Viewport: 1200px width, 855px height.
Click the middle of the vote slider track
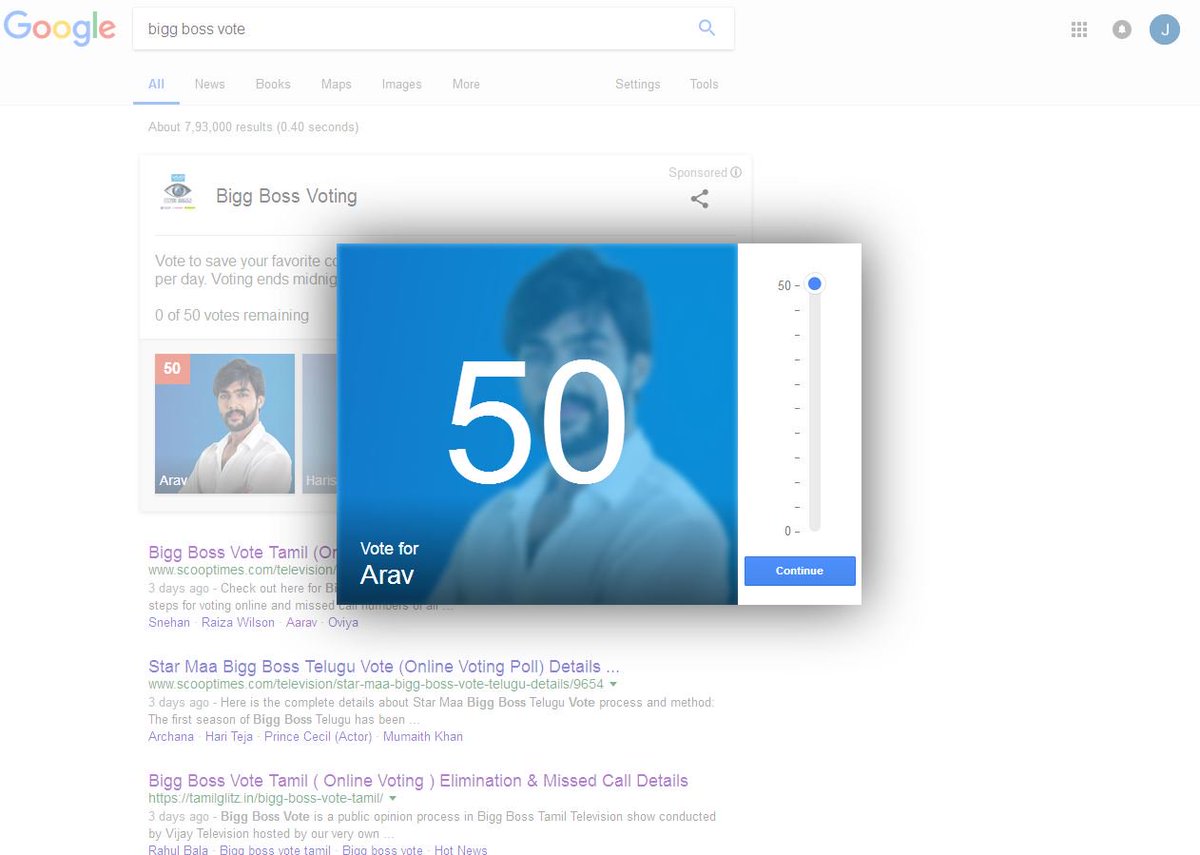point(815,408)
